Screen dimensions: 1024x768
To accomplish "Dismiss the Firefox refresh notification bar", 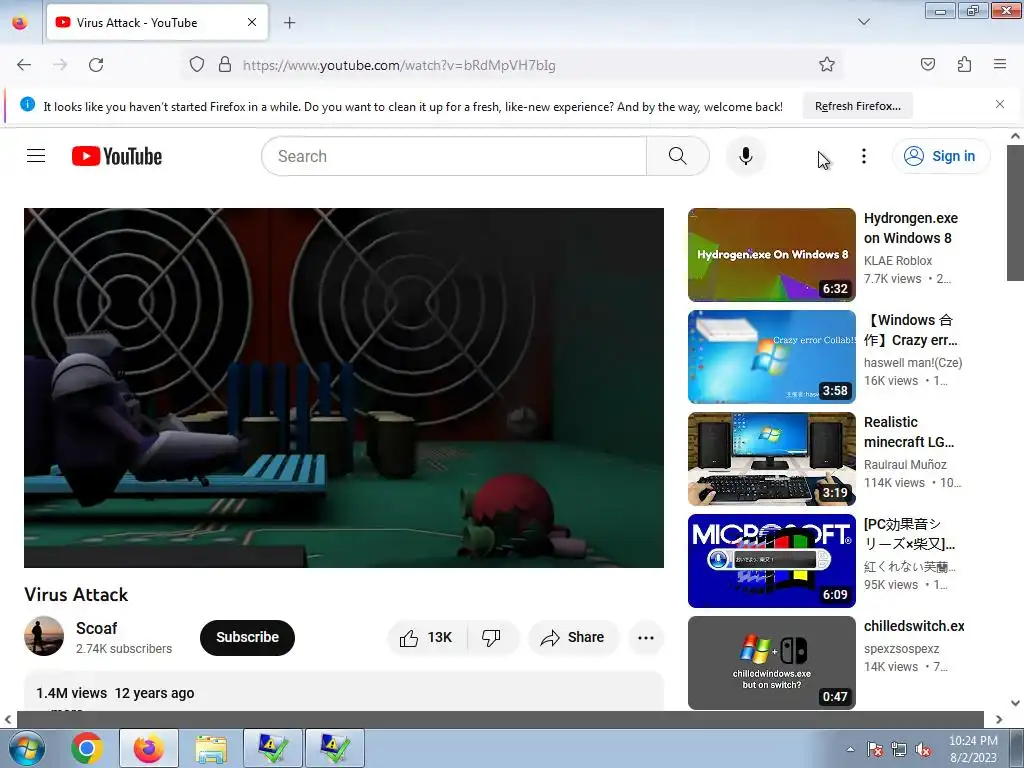I will pyautogui.click(x=1000, y=104).
